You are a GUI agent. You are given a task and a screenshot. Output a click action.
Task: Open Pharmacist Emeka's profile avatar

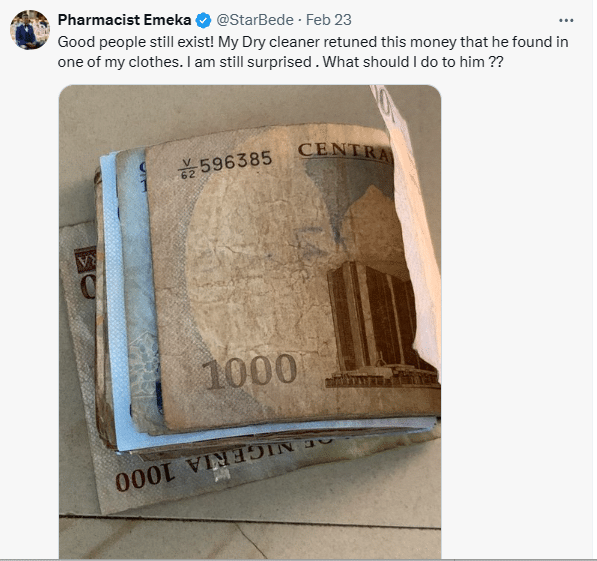pyautogui.click(x=30, y=30)
